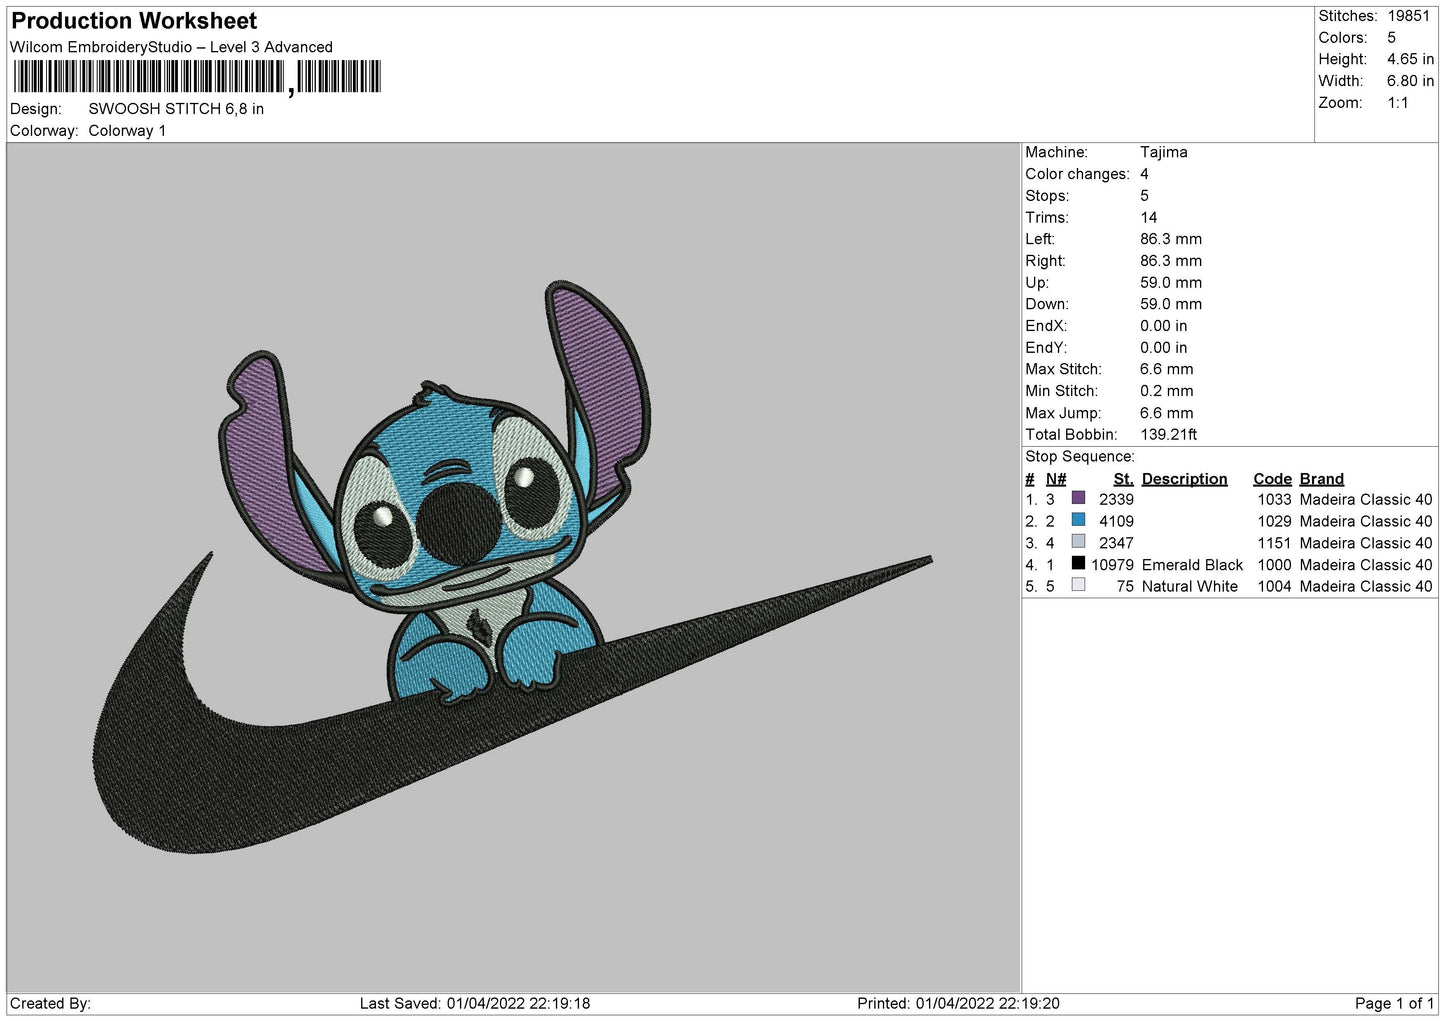The width and height of the screenshot is (1445, 1021).
Task: Click the Emerald Black color swatch
Action: click(1078, 564)
